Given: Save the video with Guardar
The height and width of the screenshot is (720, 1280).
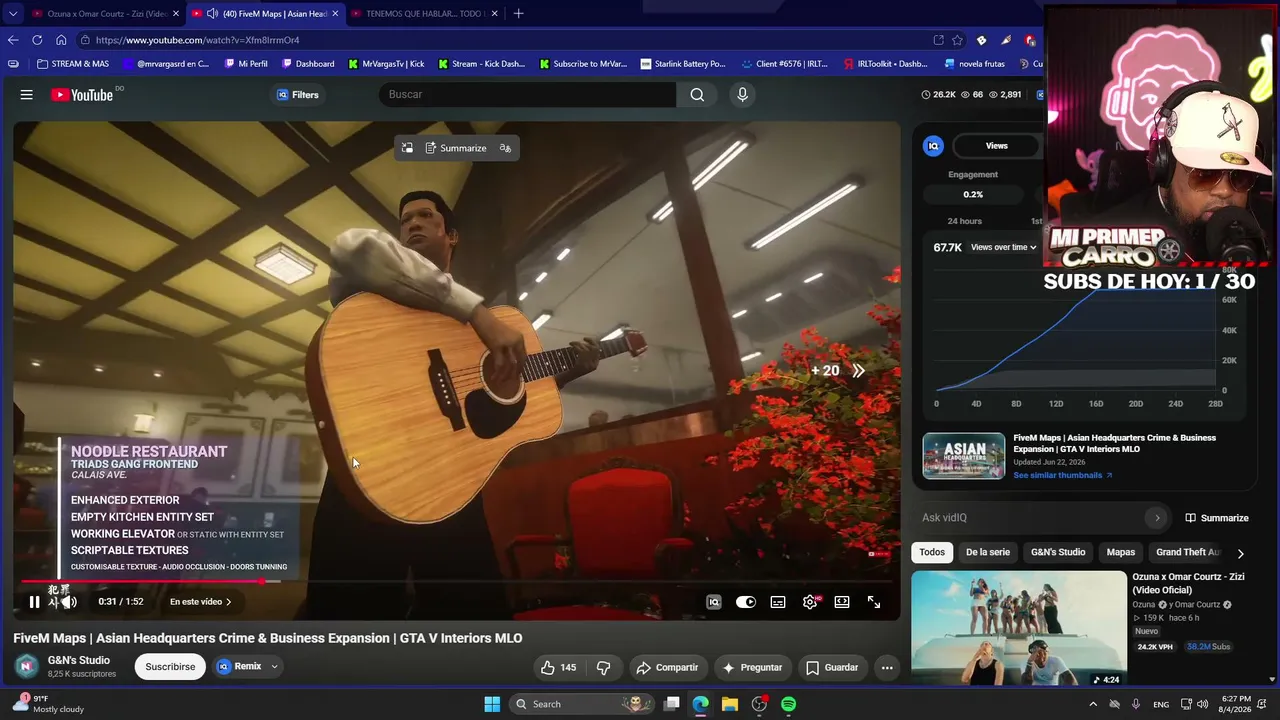Looking at the screenshot, I should [832, 667].
